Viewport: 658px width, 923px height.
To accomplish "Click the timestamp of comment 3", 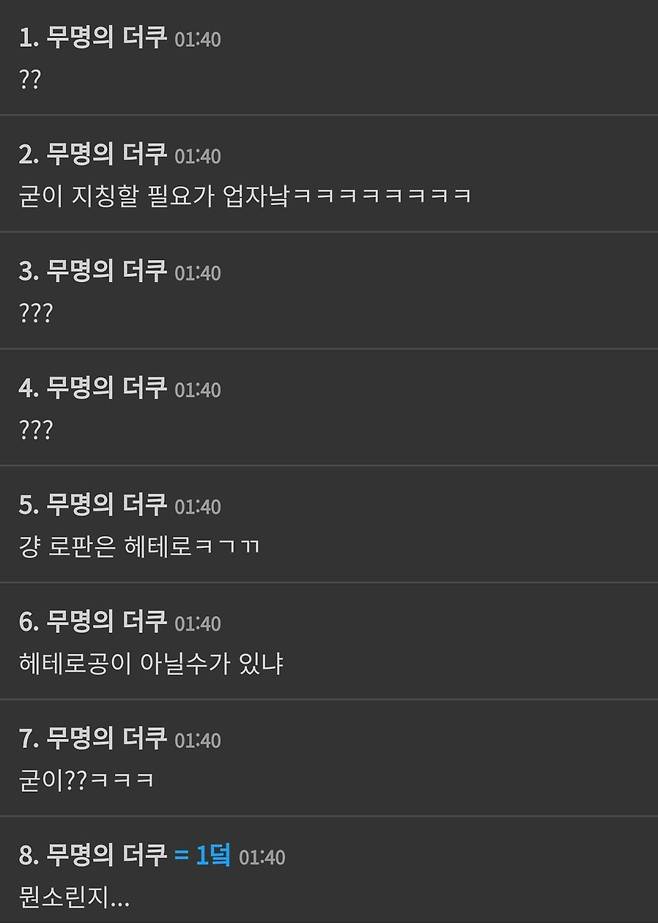I will [x=198, y=273].
